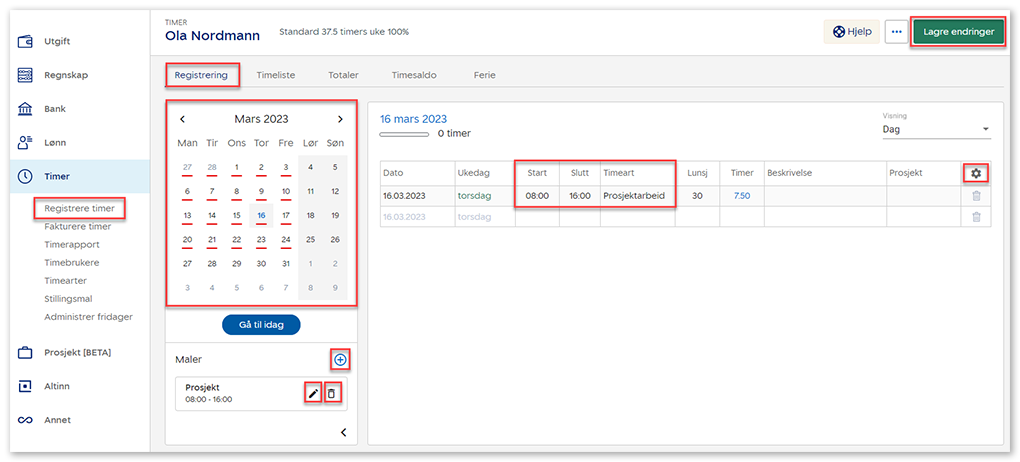Image resolution: width=1020 pixels, height=462 pixels.
Task: Add a new template with plus icon
Action: (340, 359)
